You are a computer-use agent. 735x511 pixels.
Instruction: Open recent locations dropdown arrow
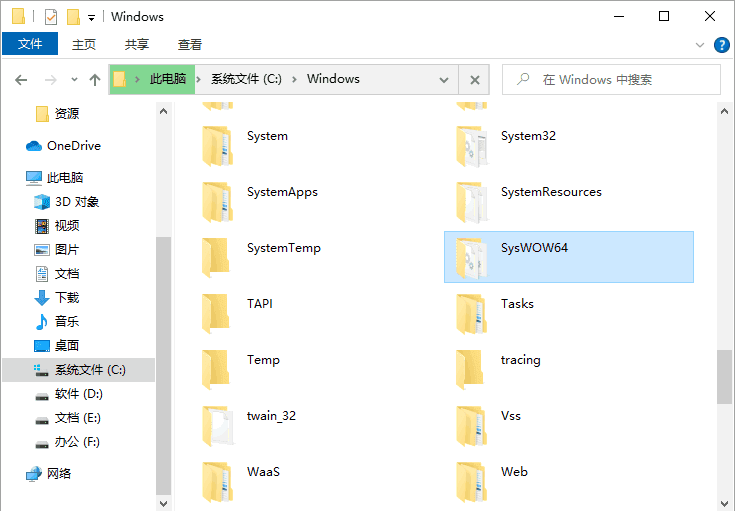click(x=74, y=79)
